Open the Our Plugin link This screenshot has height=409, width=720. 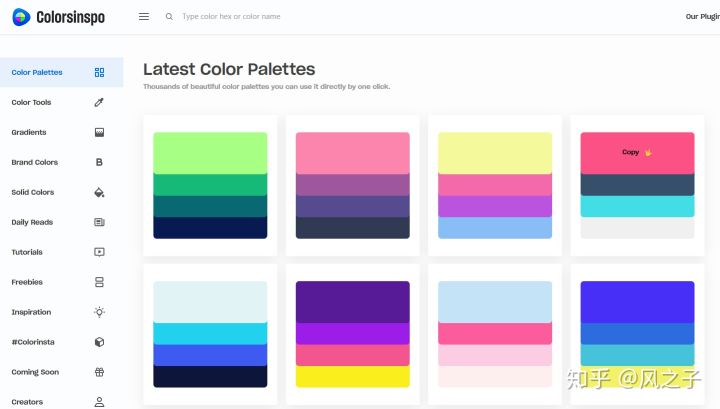tap(701, 17)
